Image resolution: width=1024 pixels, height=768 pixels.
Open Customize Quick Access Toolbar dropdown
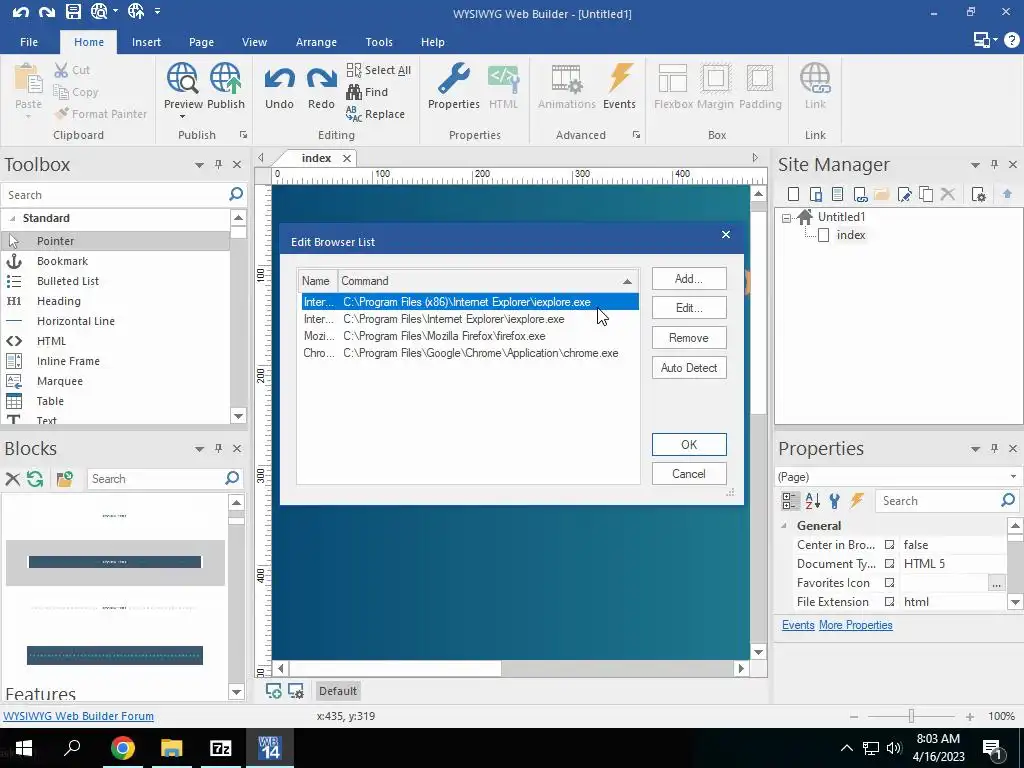point(157,11)
